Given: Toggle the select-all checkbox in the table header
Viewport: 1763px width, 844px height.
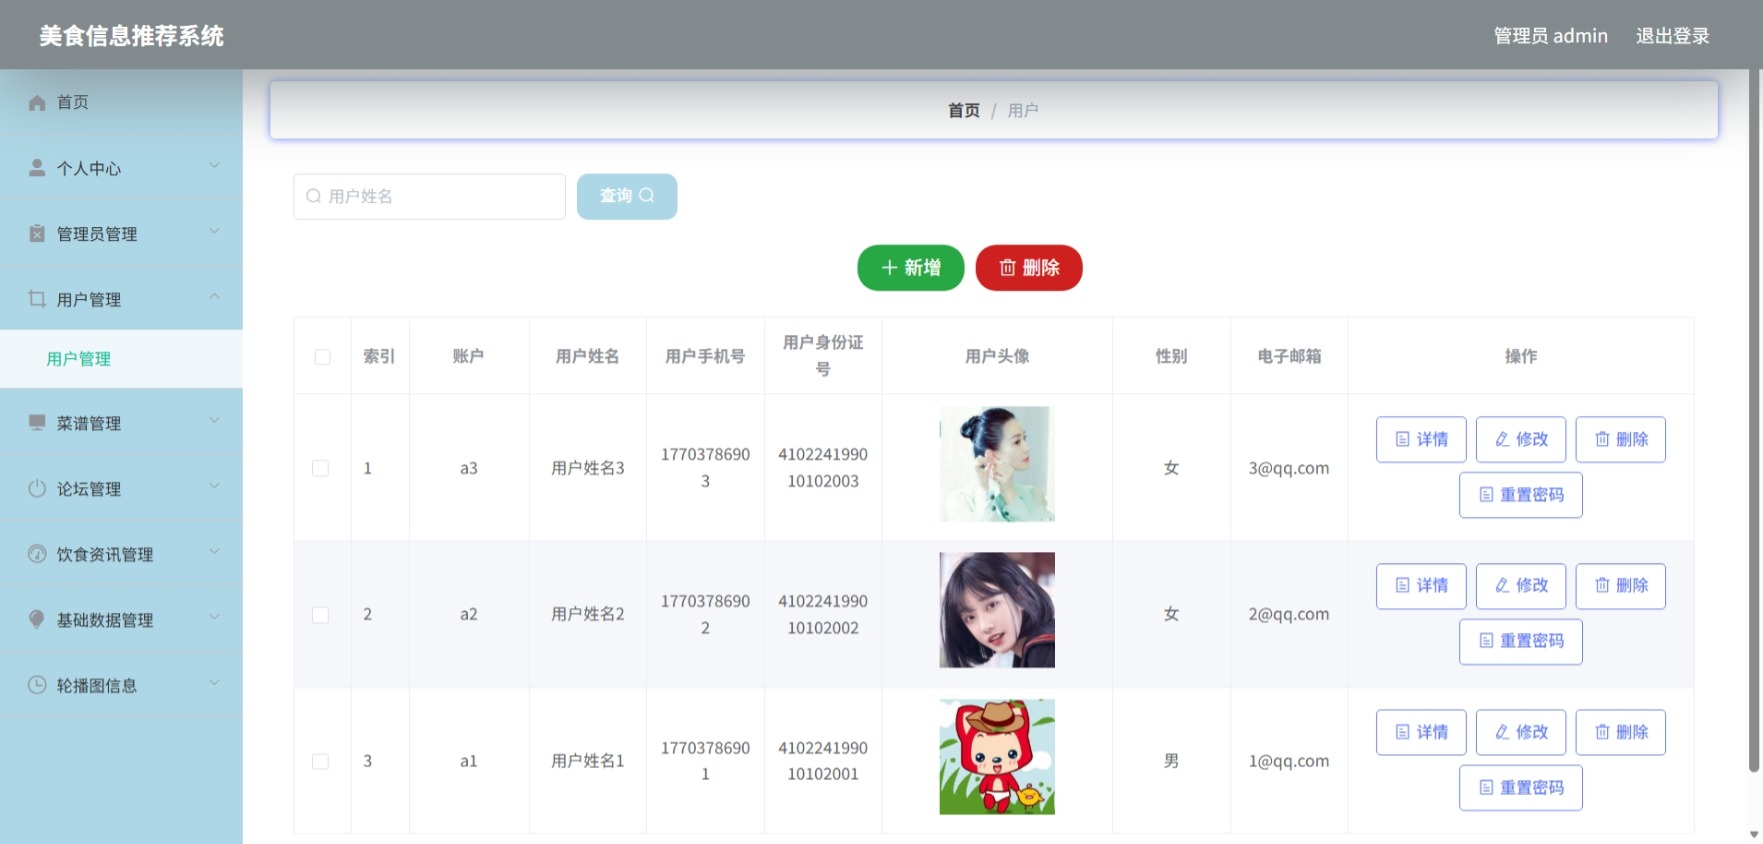Looking at the screenshot, I should (322, 357).
